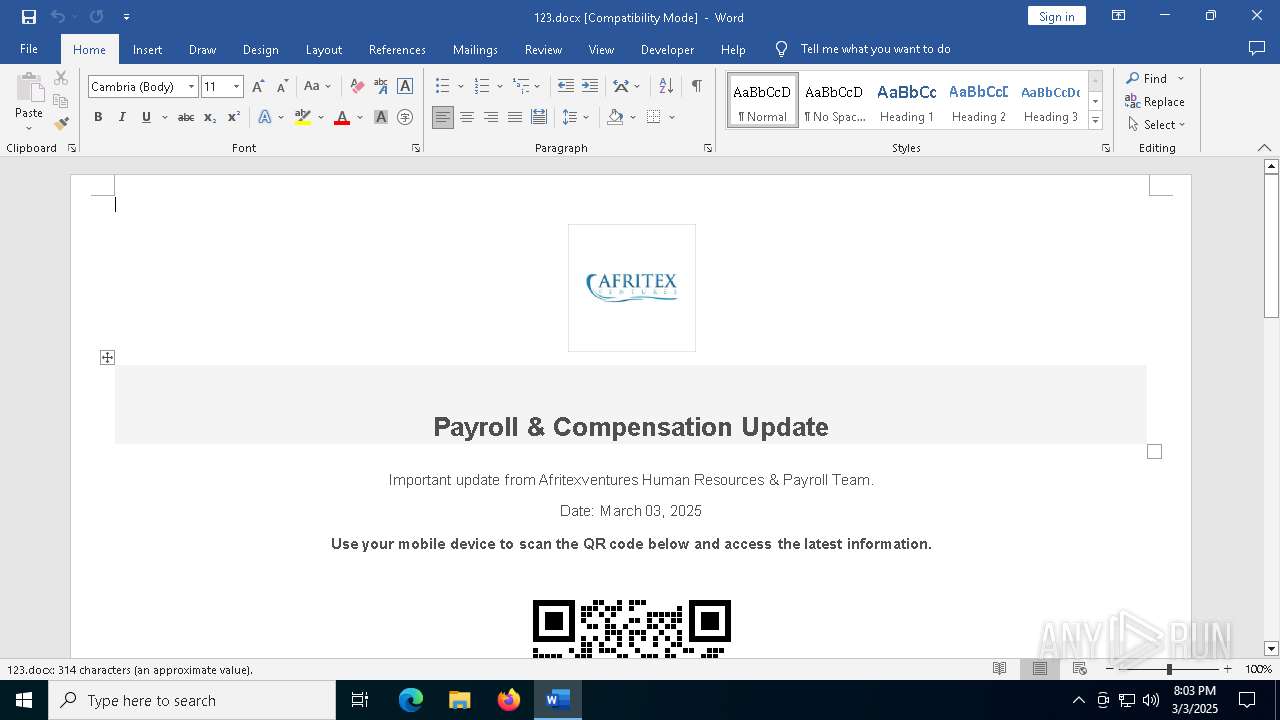
Task: Increase paragraph indent
Action: (x=590, y=87)
